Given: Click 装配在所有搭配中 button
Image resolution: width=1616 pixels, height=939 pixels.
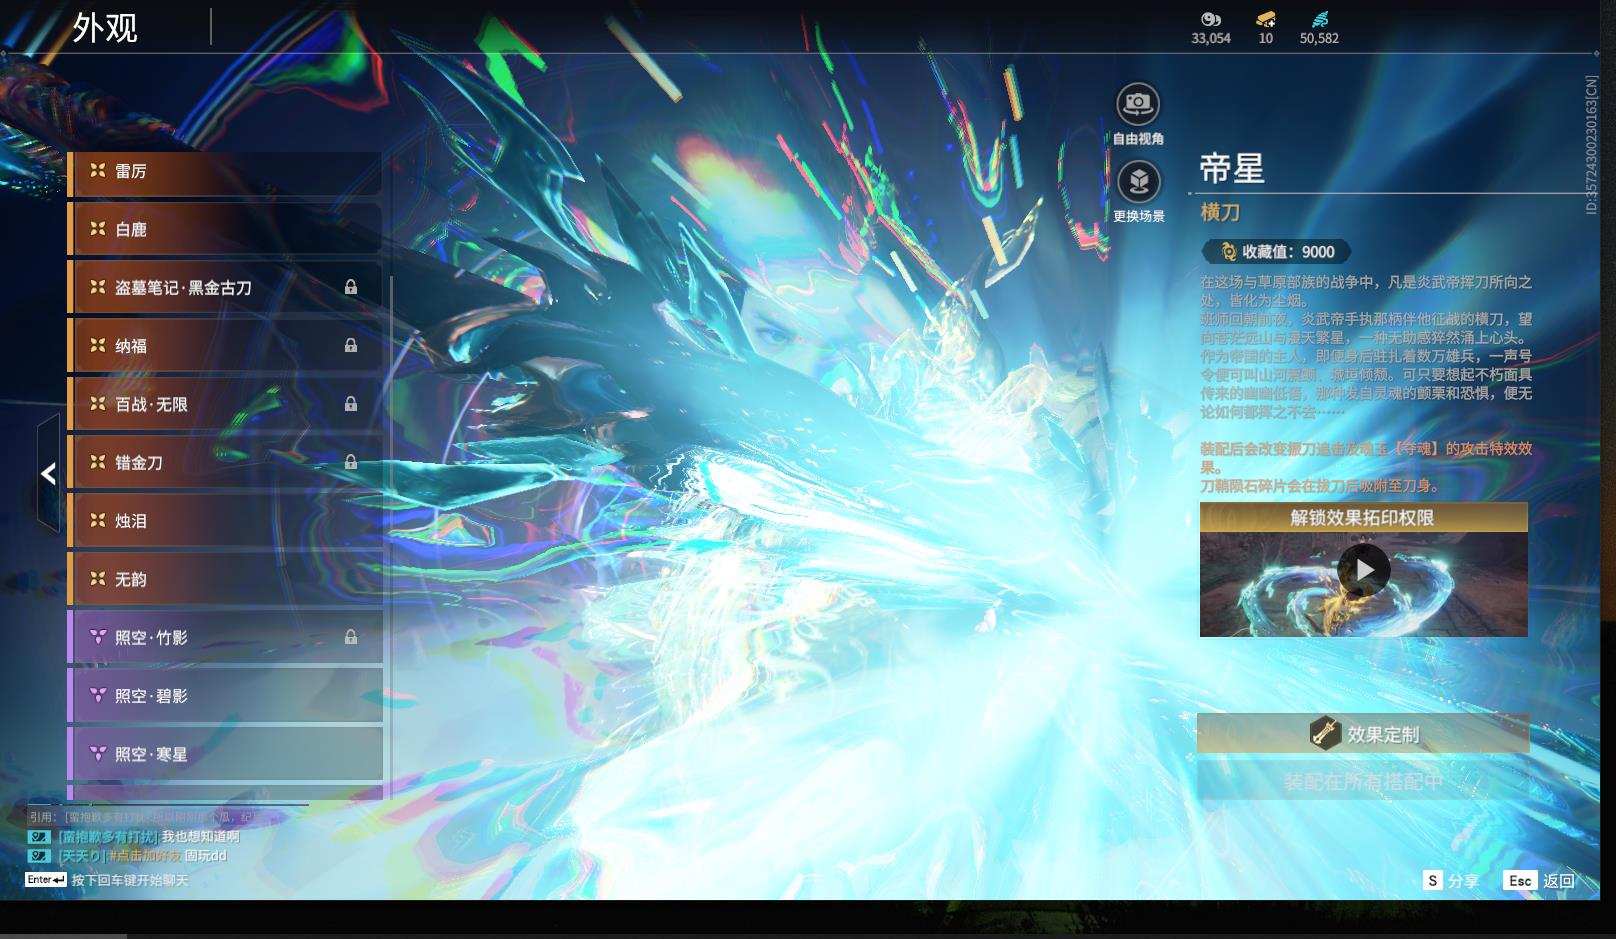Looking at the screenshot, I should click(1363, 781).
